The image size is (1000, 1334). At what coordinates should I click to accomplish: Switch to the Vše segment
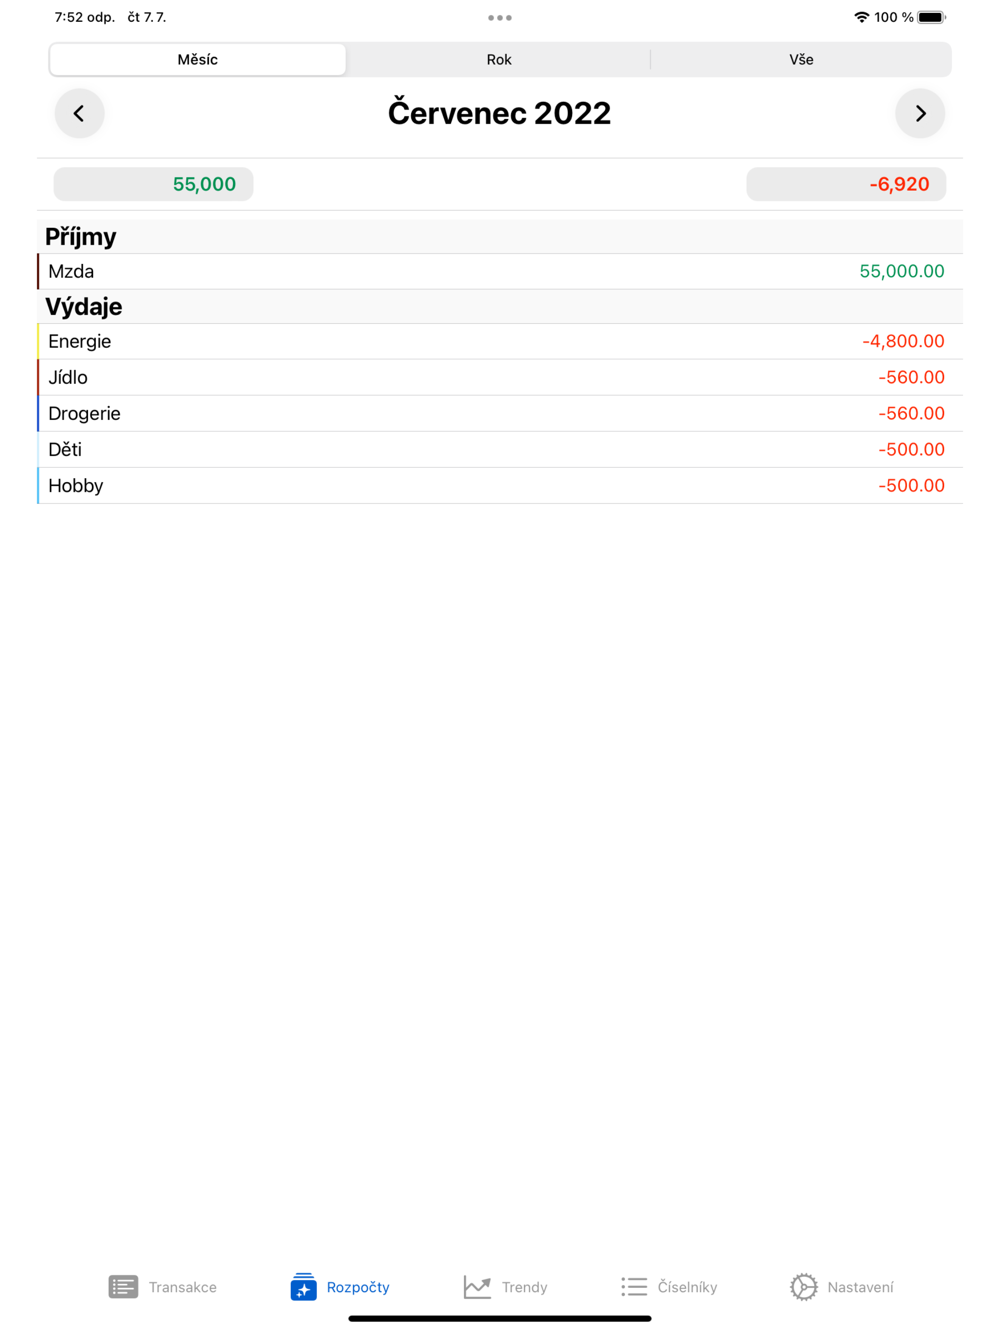tap(801, 59)
